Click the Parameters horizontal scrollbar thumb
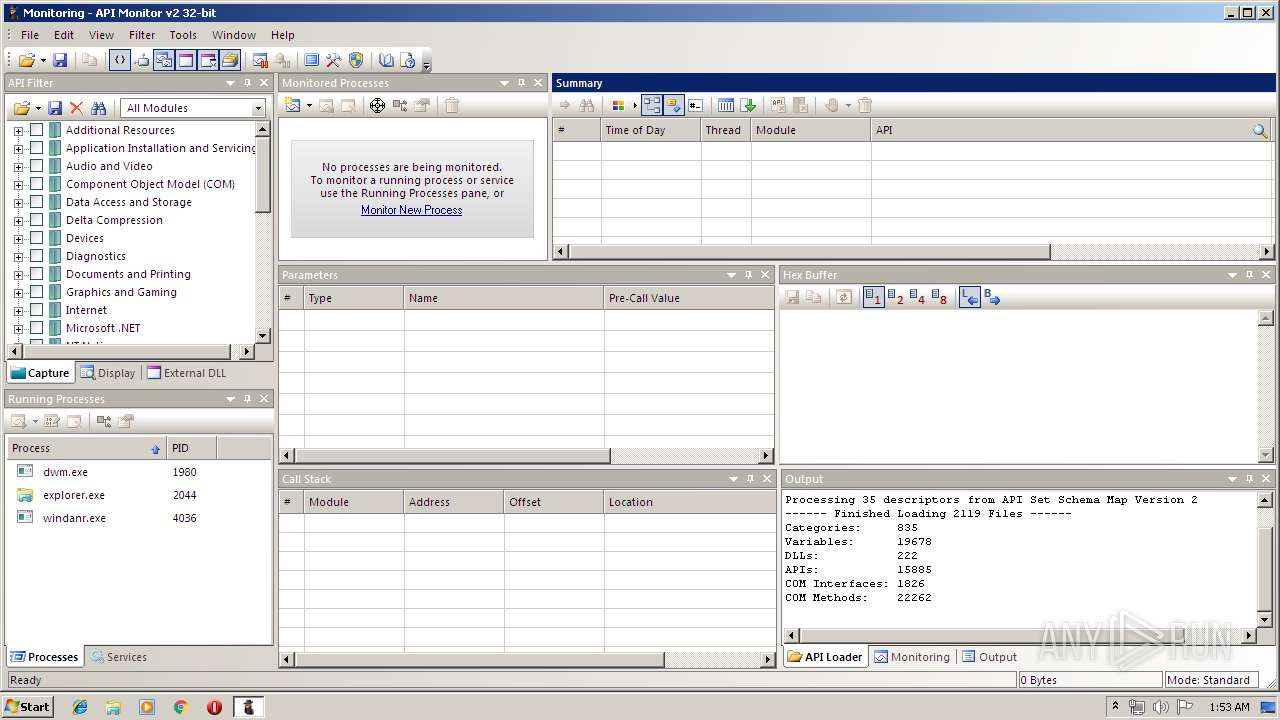Screen dimensions: 1280x720 coord(452,456)
